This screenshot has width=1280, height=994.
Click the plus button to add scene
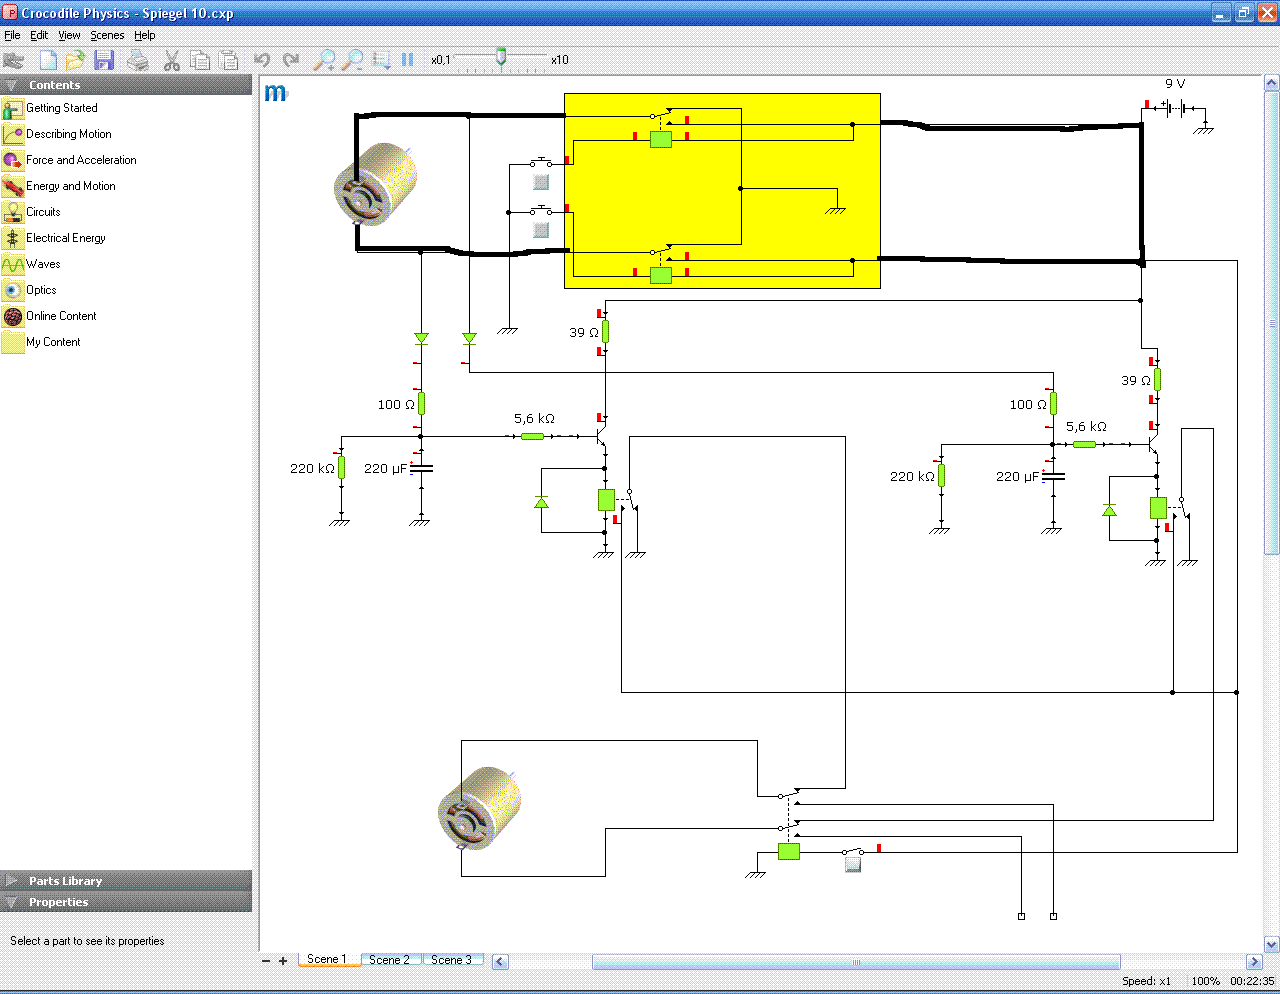pyautogui.click(x=283, y=961)
